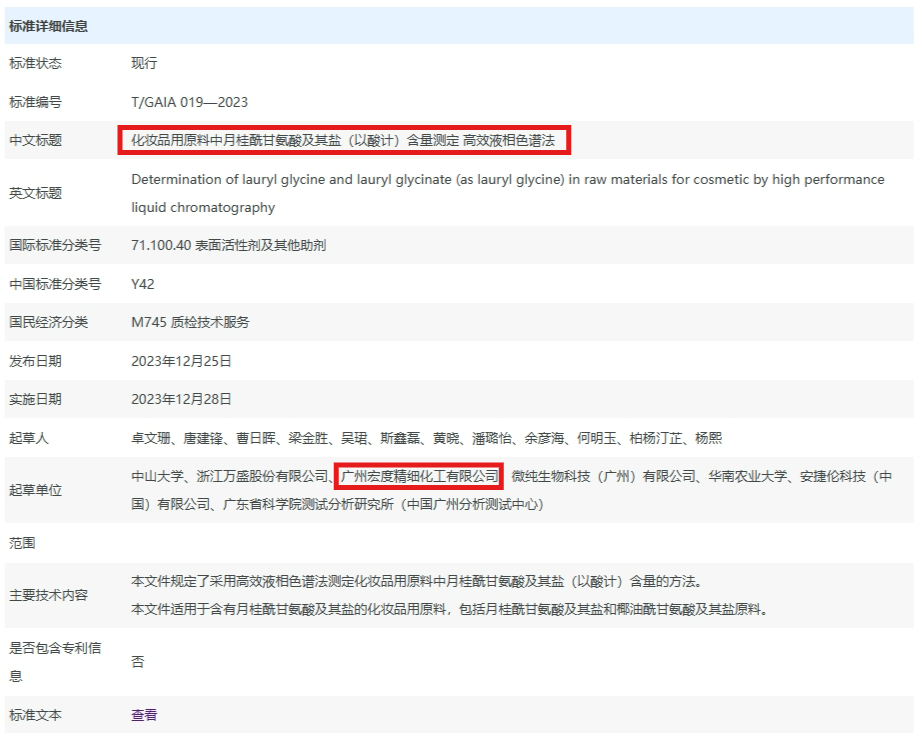
Task: Click the Y42 China classification code
Action: [143, 284]
